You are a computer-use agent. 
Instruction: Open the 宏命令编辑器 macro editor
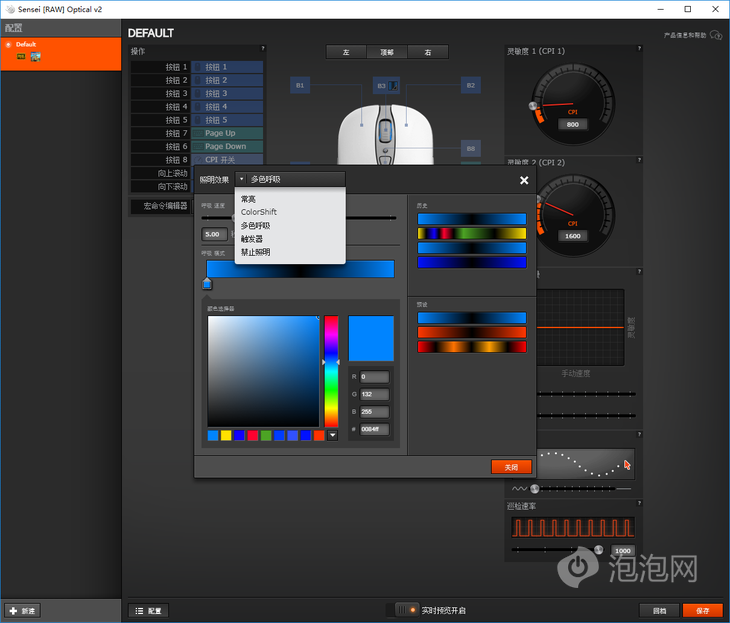pos(160,206)
